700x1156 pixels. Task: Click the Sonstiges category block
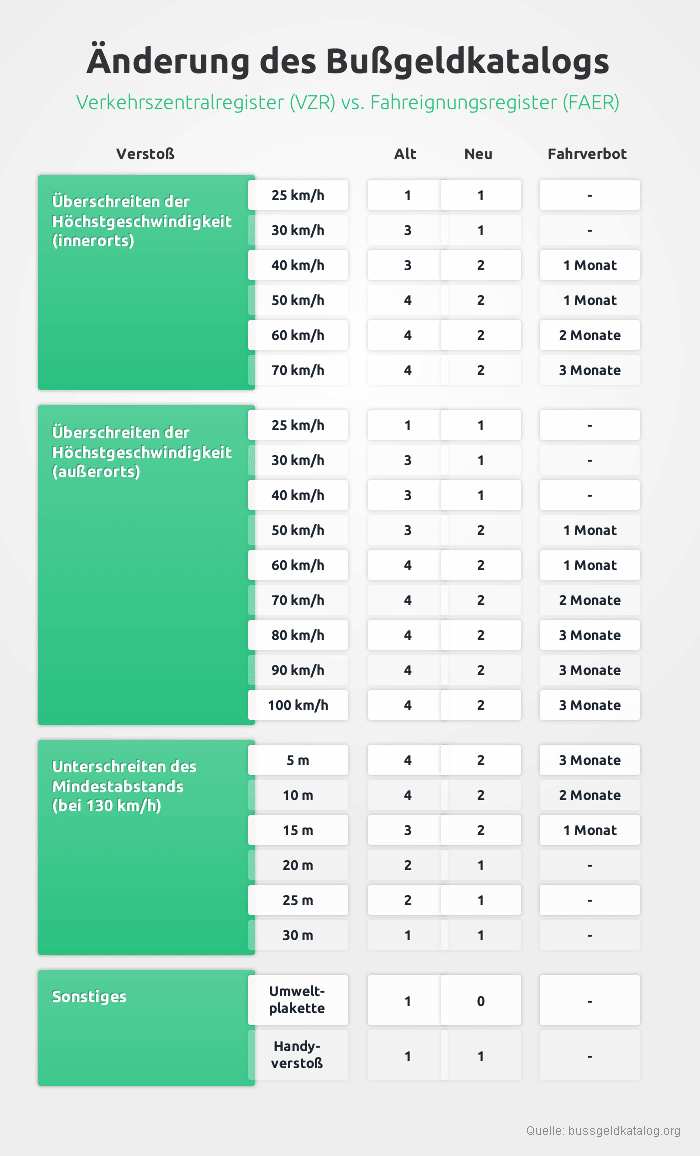[x=146, y=1027]
